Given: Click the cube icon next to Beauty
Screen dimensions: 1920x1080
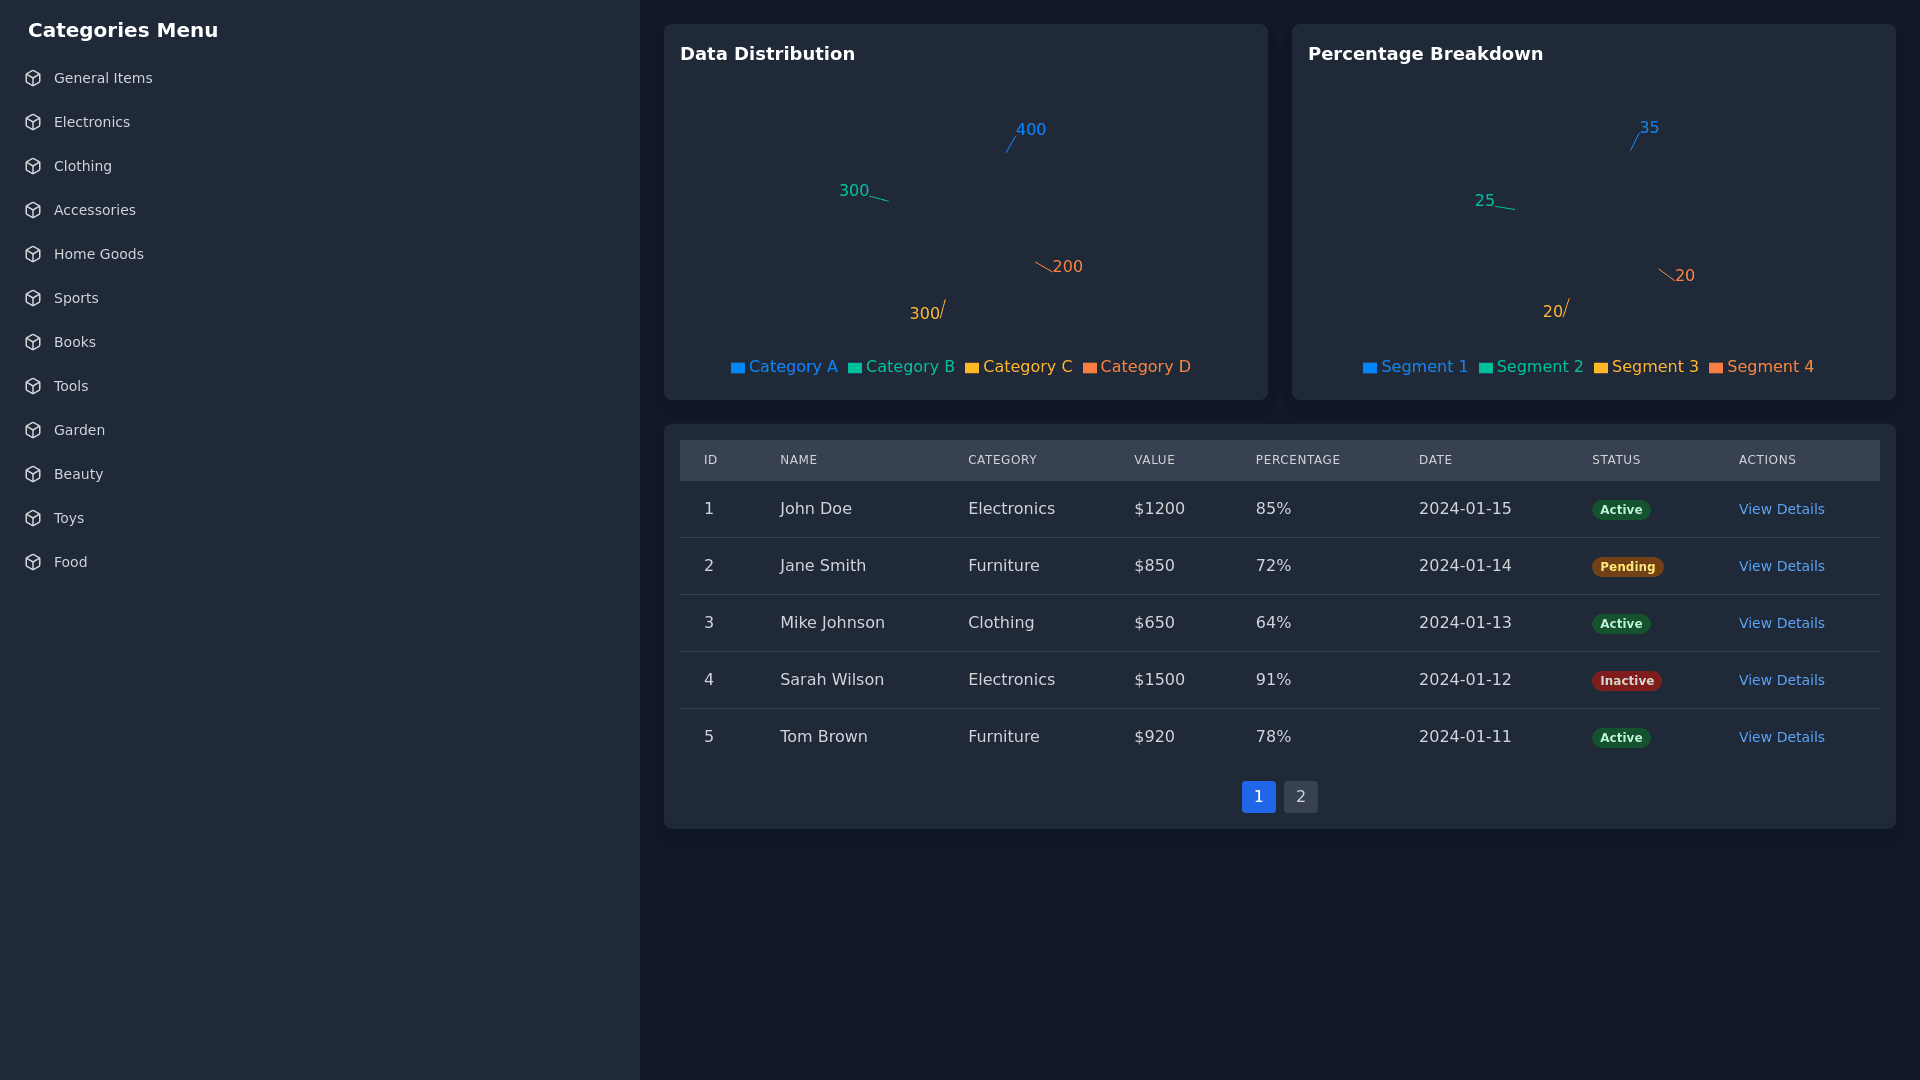Looking at the screenshot, I should (x=33, y=474).
